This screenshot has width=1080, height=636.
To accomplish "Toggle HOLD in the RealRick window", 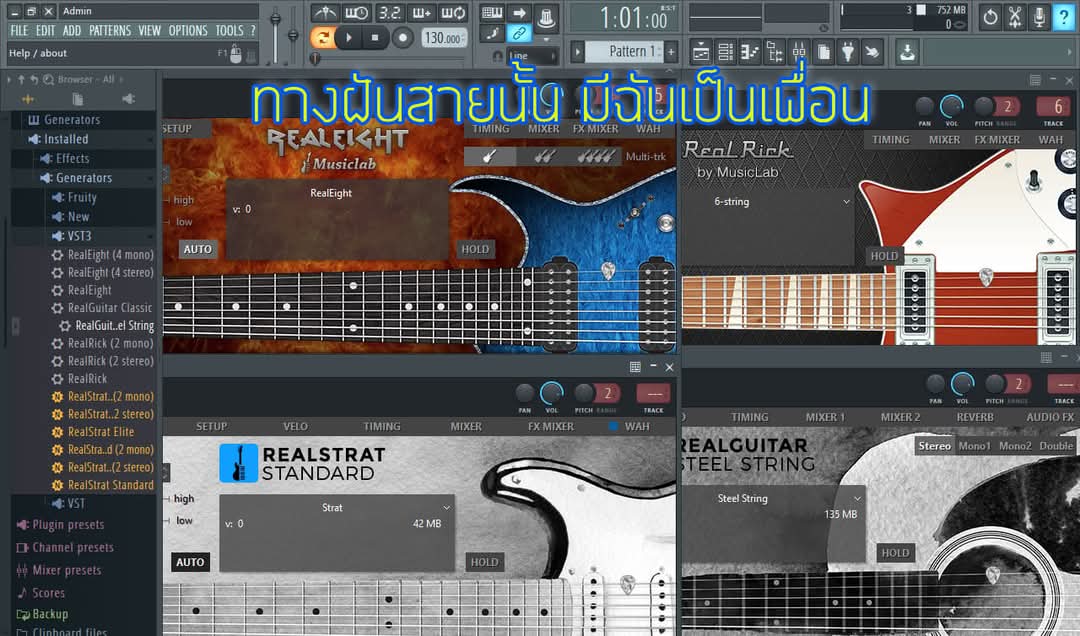I will [884, 256].
